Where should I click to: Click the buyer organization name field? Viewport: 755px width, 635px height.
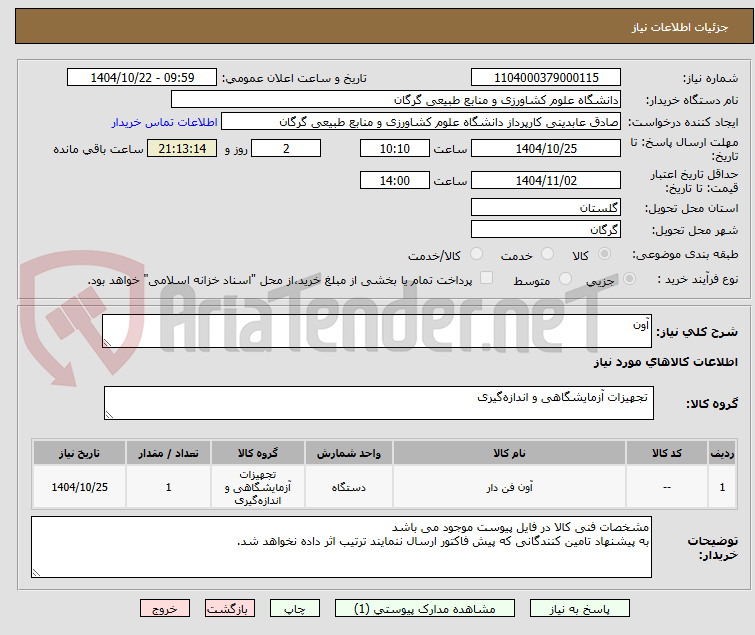pos(396,100)
